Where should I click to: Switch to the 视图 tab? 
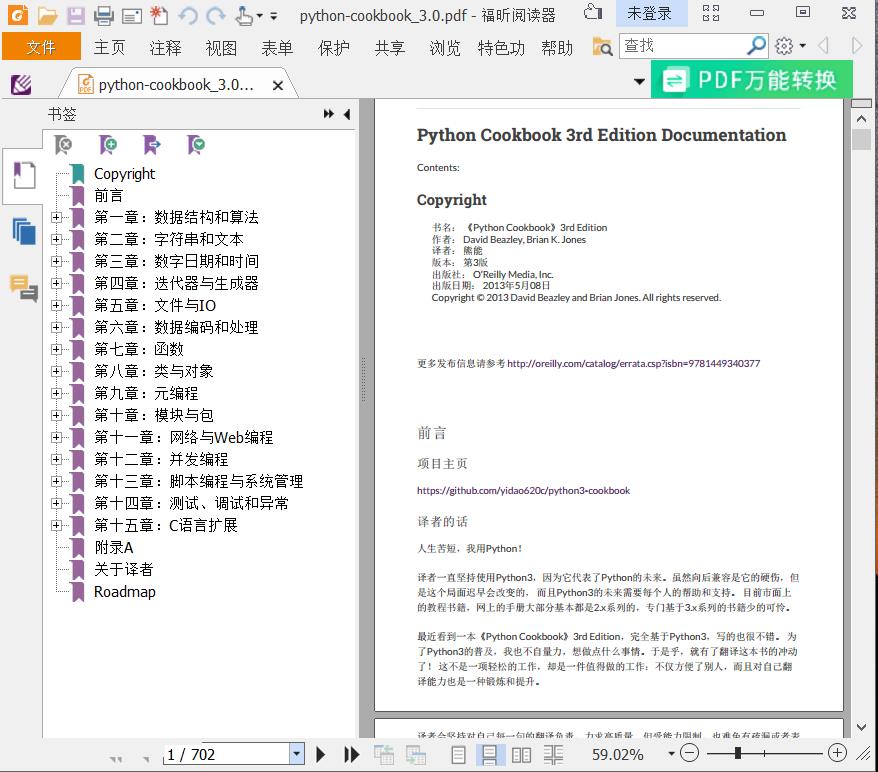coord(221,48)
